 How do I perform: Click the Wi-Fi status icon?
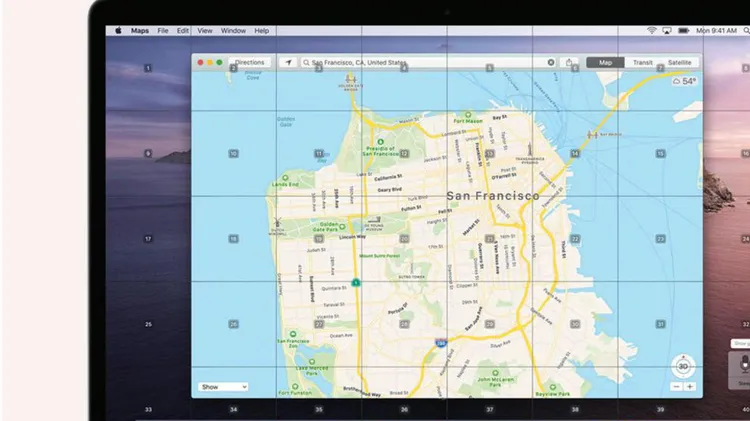(651, 31)
